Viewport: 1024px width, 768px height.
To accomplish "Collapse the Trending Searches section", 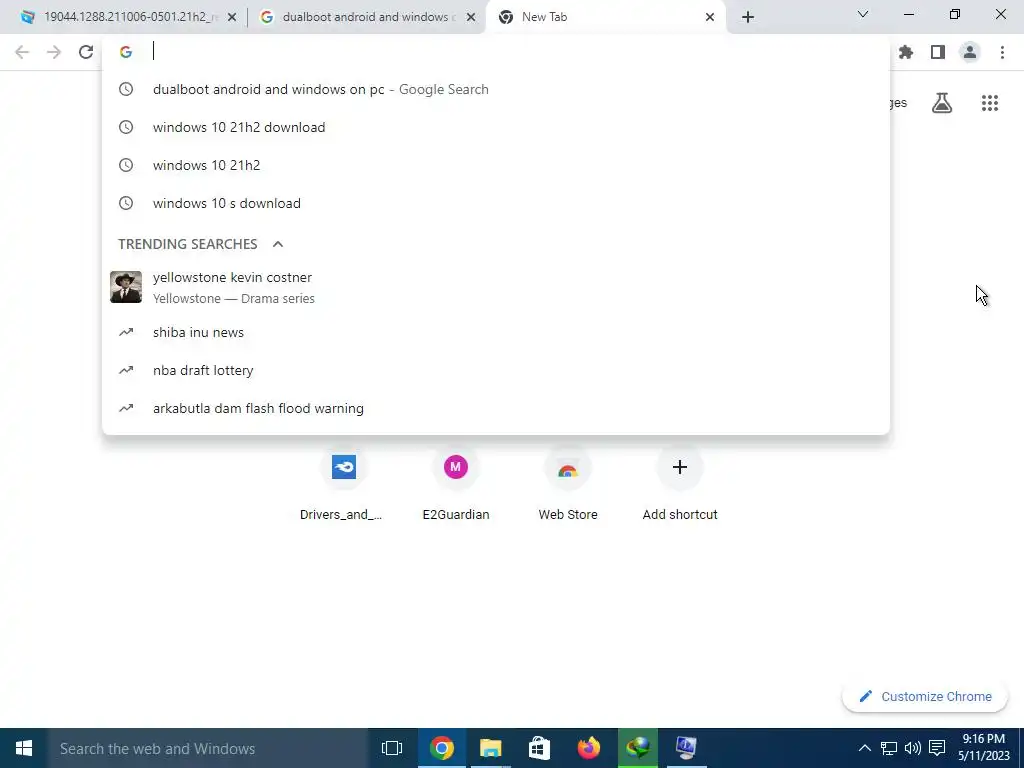I will tap(278, 244).
